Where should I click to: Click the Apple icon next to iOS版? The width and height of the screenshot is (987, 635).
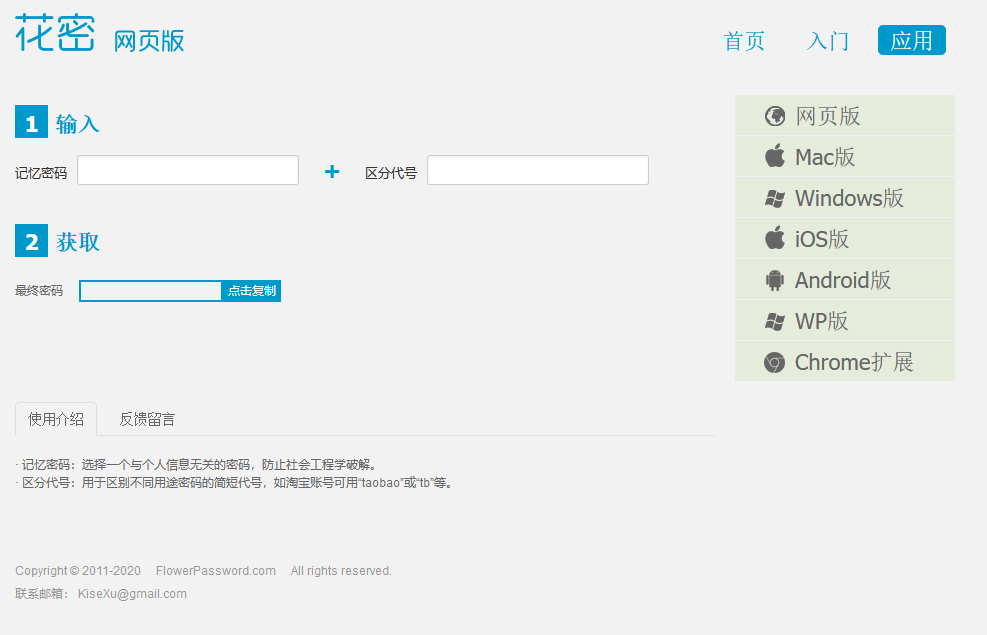(774, 239)
